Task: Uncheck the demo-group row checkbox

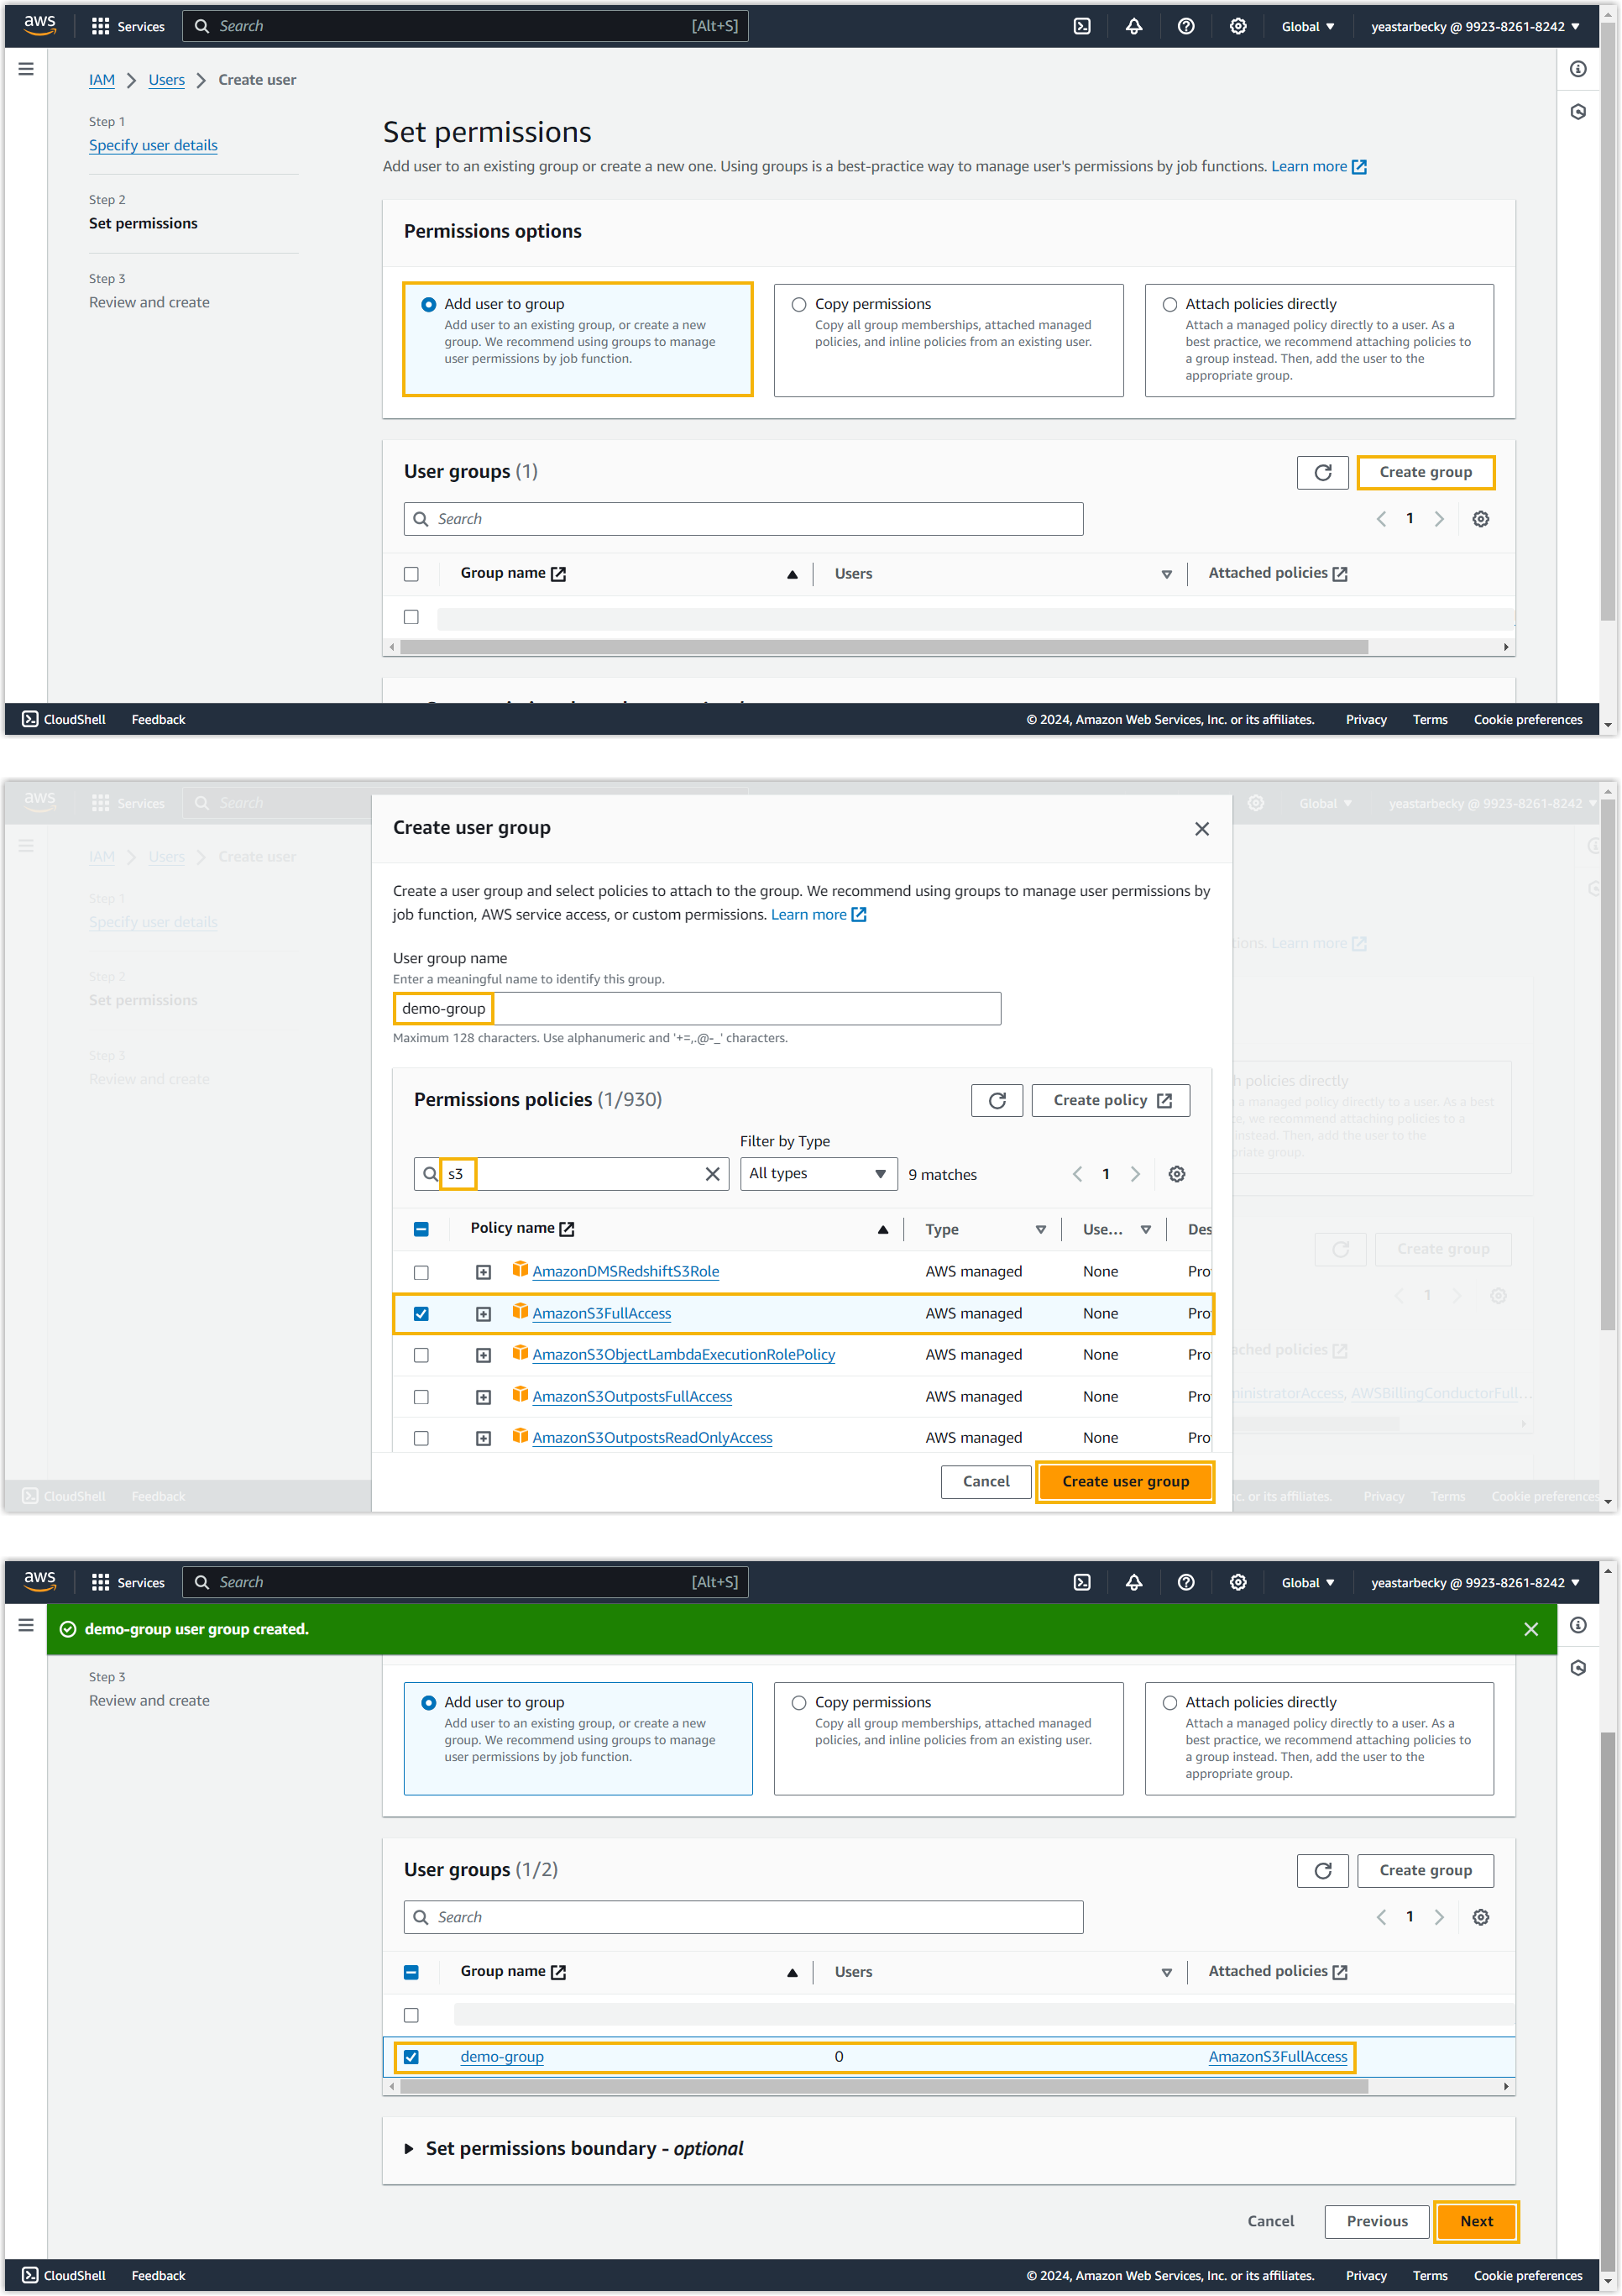Action: [411, 2057]
